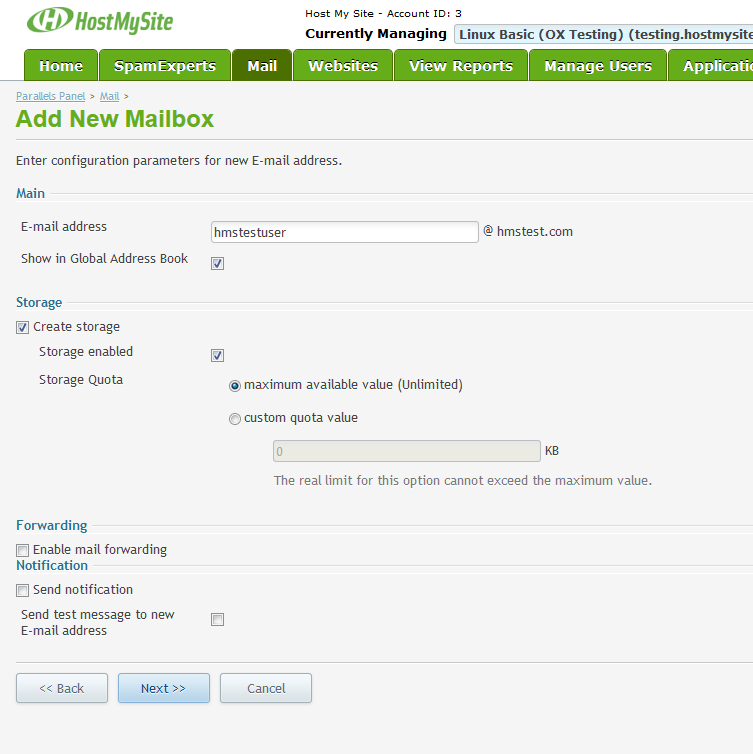Click 'Enter configuration parameters' description text
Image resolution: width=753 pixels, height=754 pixels.
[x=179, y=161]
